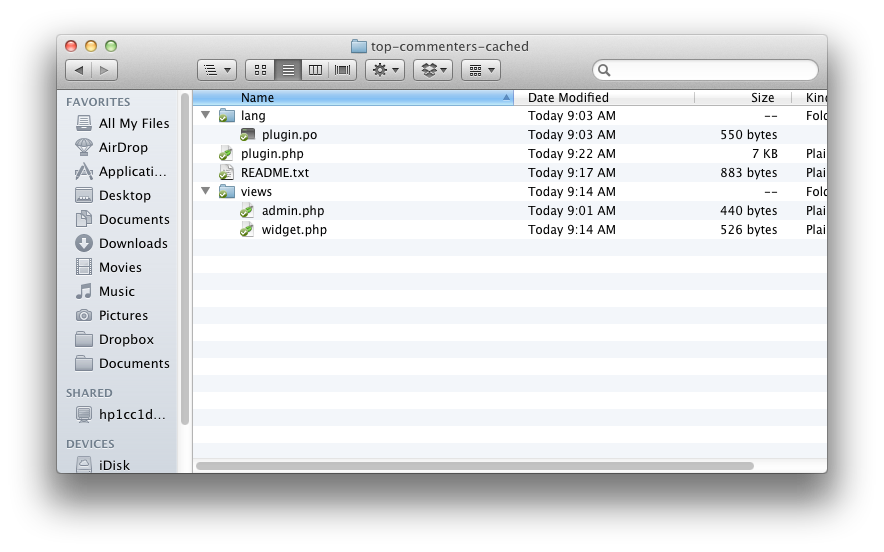Click the top-commenters-cached title folder icon
This screenshot has width=884, height=552.
(359, 46)
